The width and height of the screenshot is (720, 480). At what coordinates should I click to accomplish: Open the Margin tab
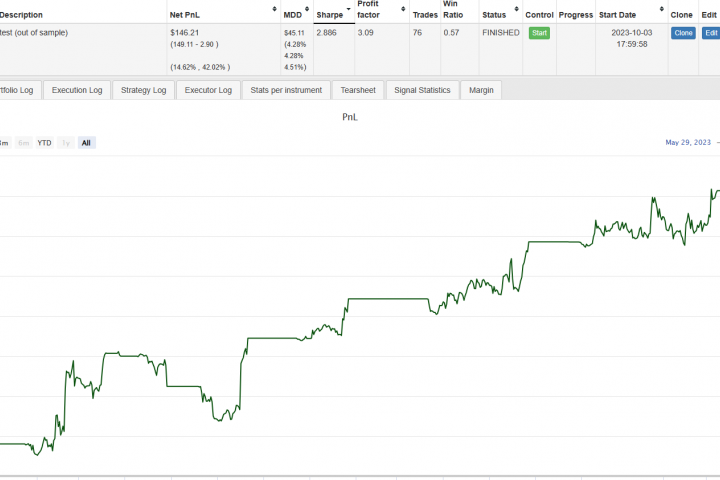[481, 90]
